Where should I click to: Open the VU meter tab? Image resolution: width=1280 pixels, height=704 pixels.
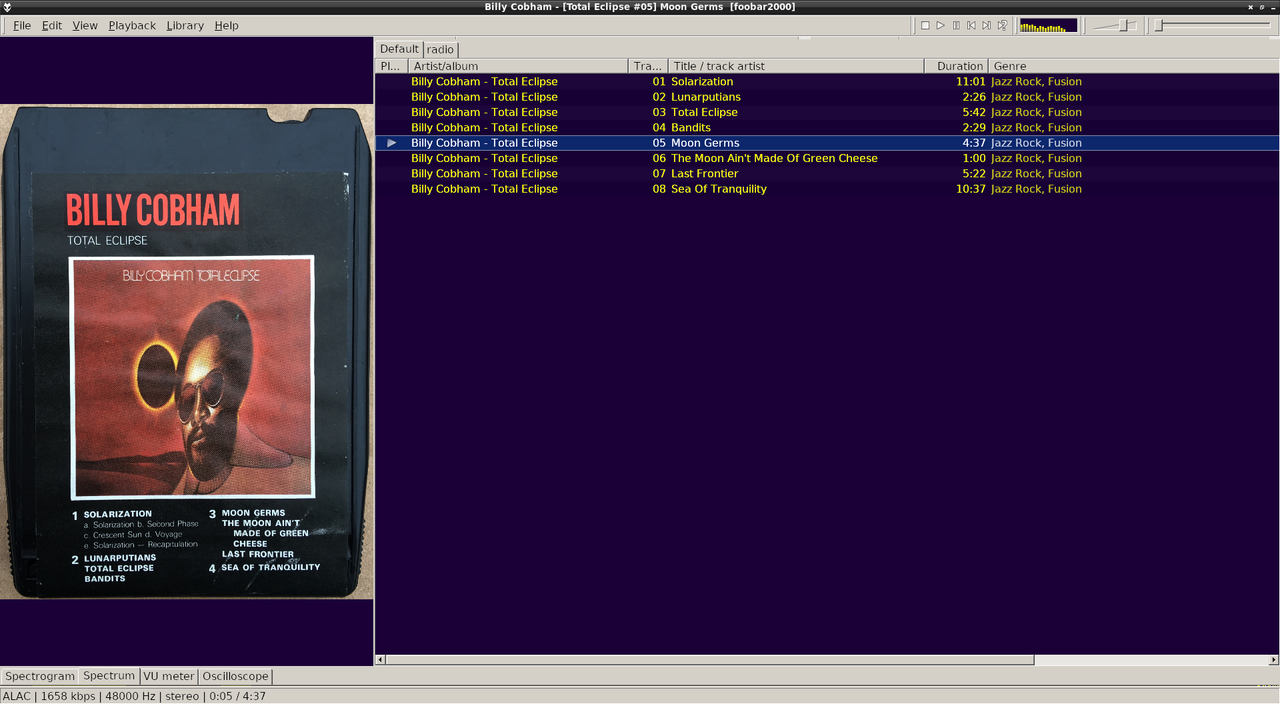(x=169, y=676)
